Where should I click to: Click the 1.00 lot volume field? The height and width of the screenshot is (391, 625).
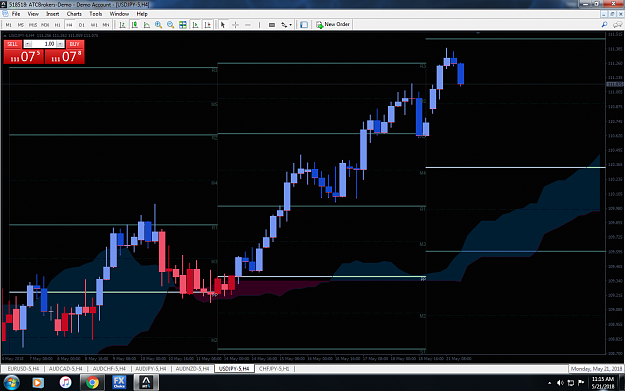pyautogui.click(x=44, y=44)
